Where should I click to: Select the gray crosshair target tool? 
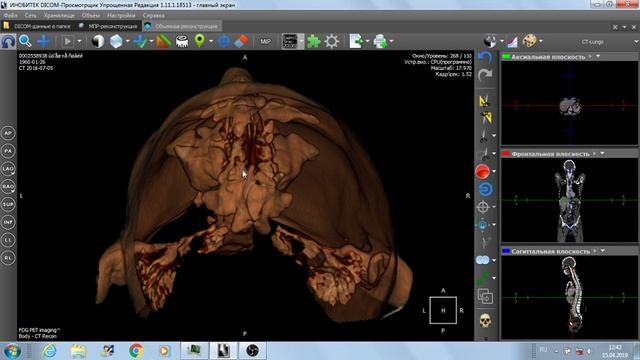point(483,207)
